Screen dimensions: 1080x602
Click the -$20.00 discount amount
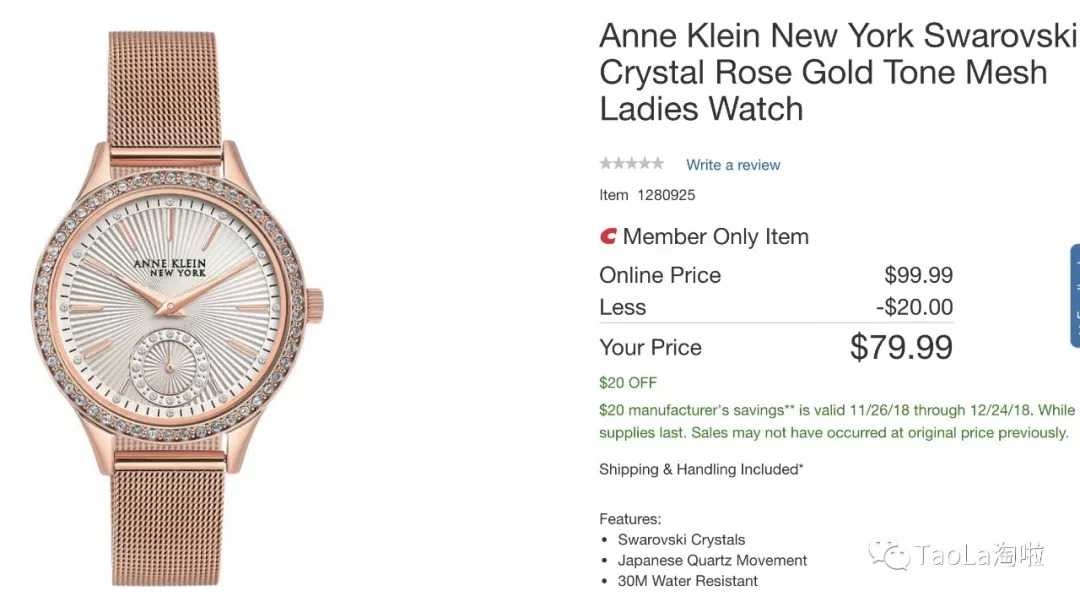(x=914, y=307)
